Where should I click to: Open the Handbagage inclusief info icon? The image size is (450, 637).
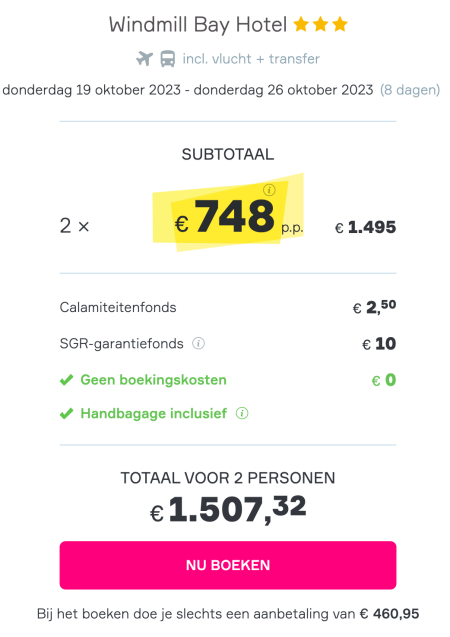242,414
